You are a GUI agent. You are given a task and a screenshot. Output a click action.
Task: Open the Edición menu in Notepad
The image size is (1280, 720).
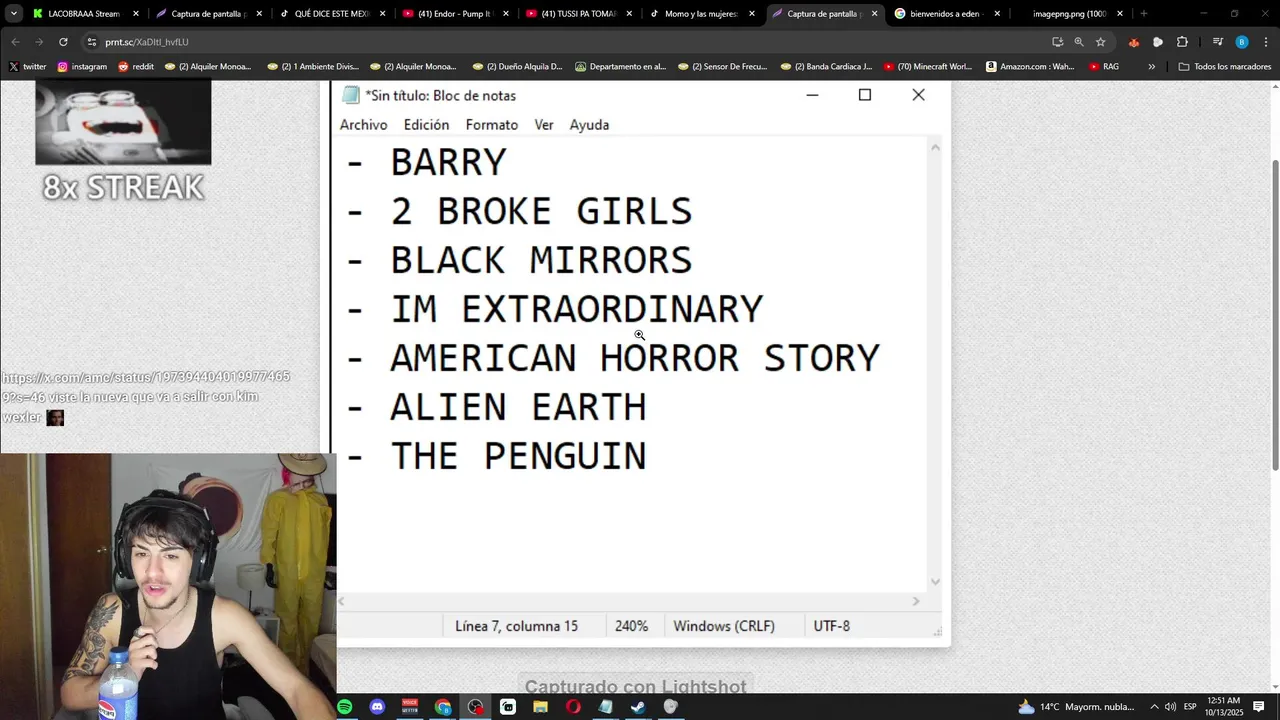click(426, 125)
